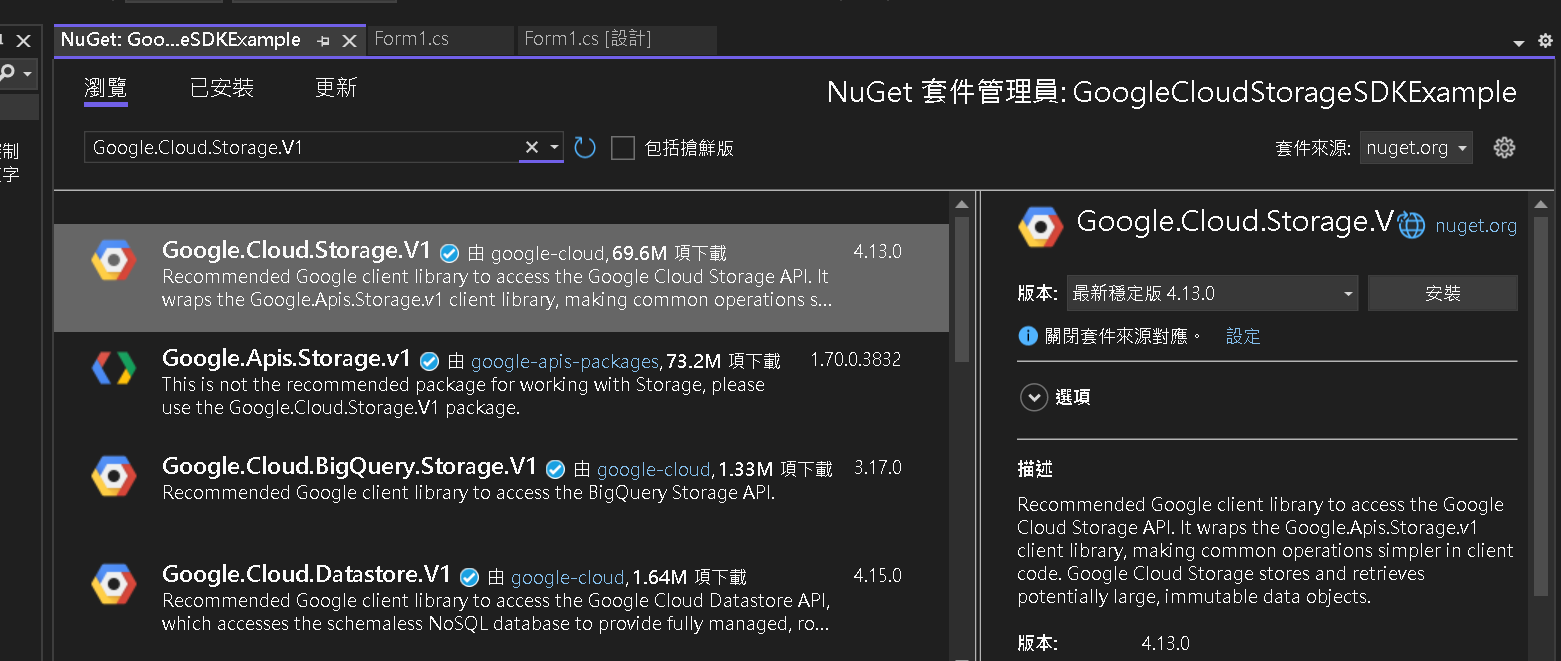Click google-cloud author link for BigQuery package
Viewport: 1561px width, 661px height.
click(654, 469)
